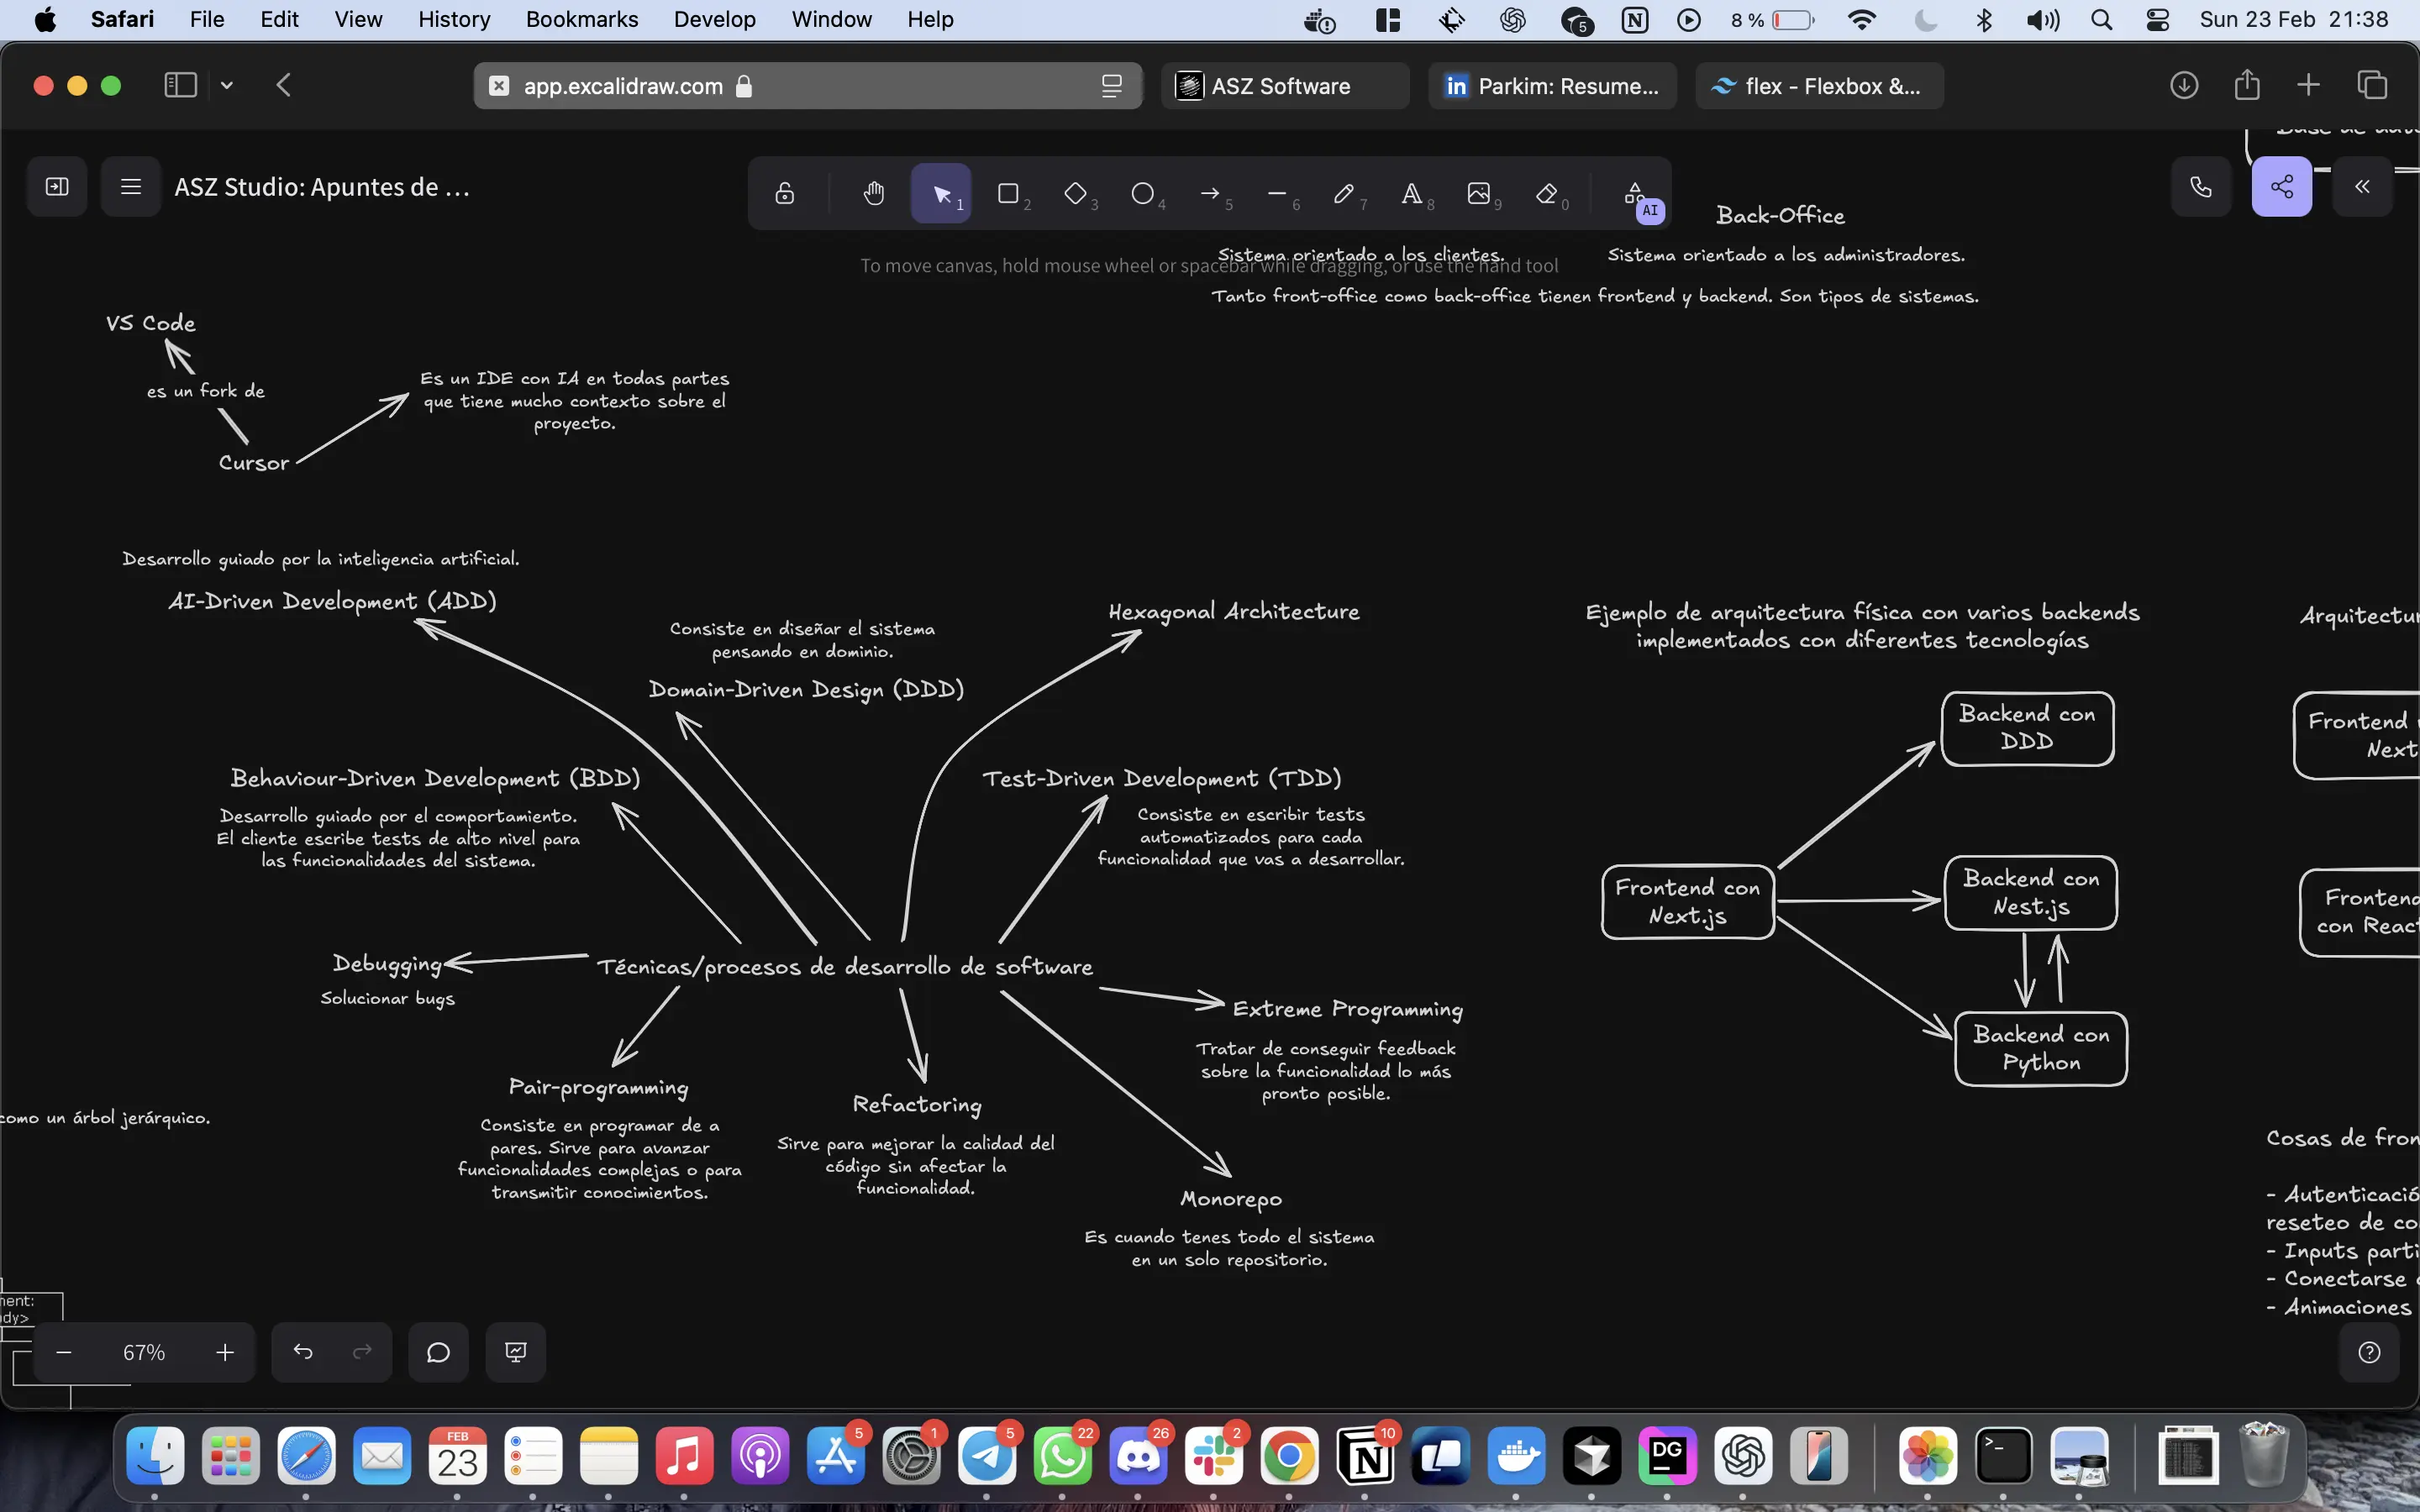Open the Reader view icon in address bar
2420x1512 pixels.
tap(1112, 86)
